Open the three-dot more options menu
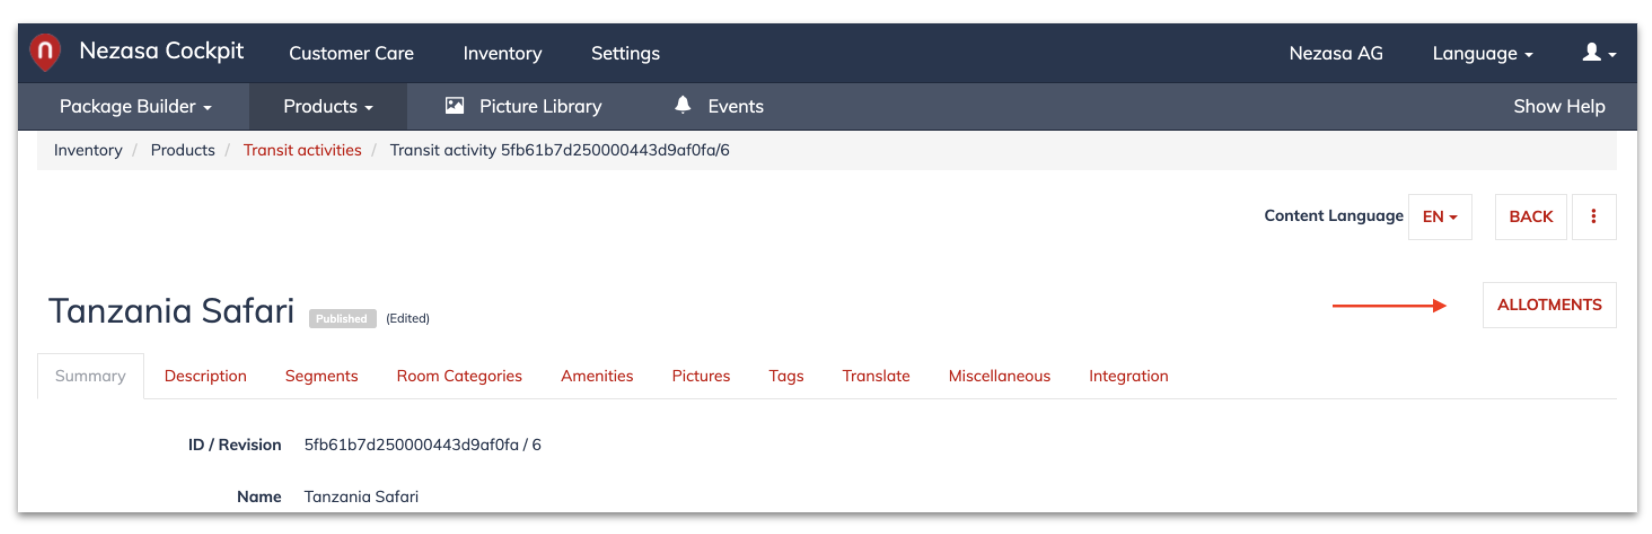The height and width of the screenshot is (534, 1652). click(1594, 217)
